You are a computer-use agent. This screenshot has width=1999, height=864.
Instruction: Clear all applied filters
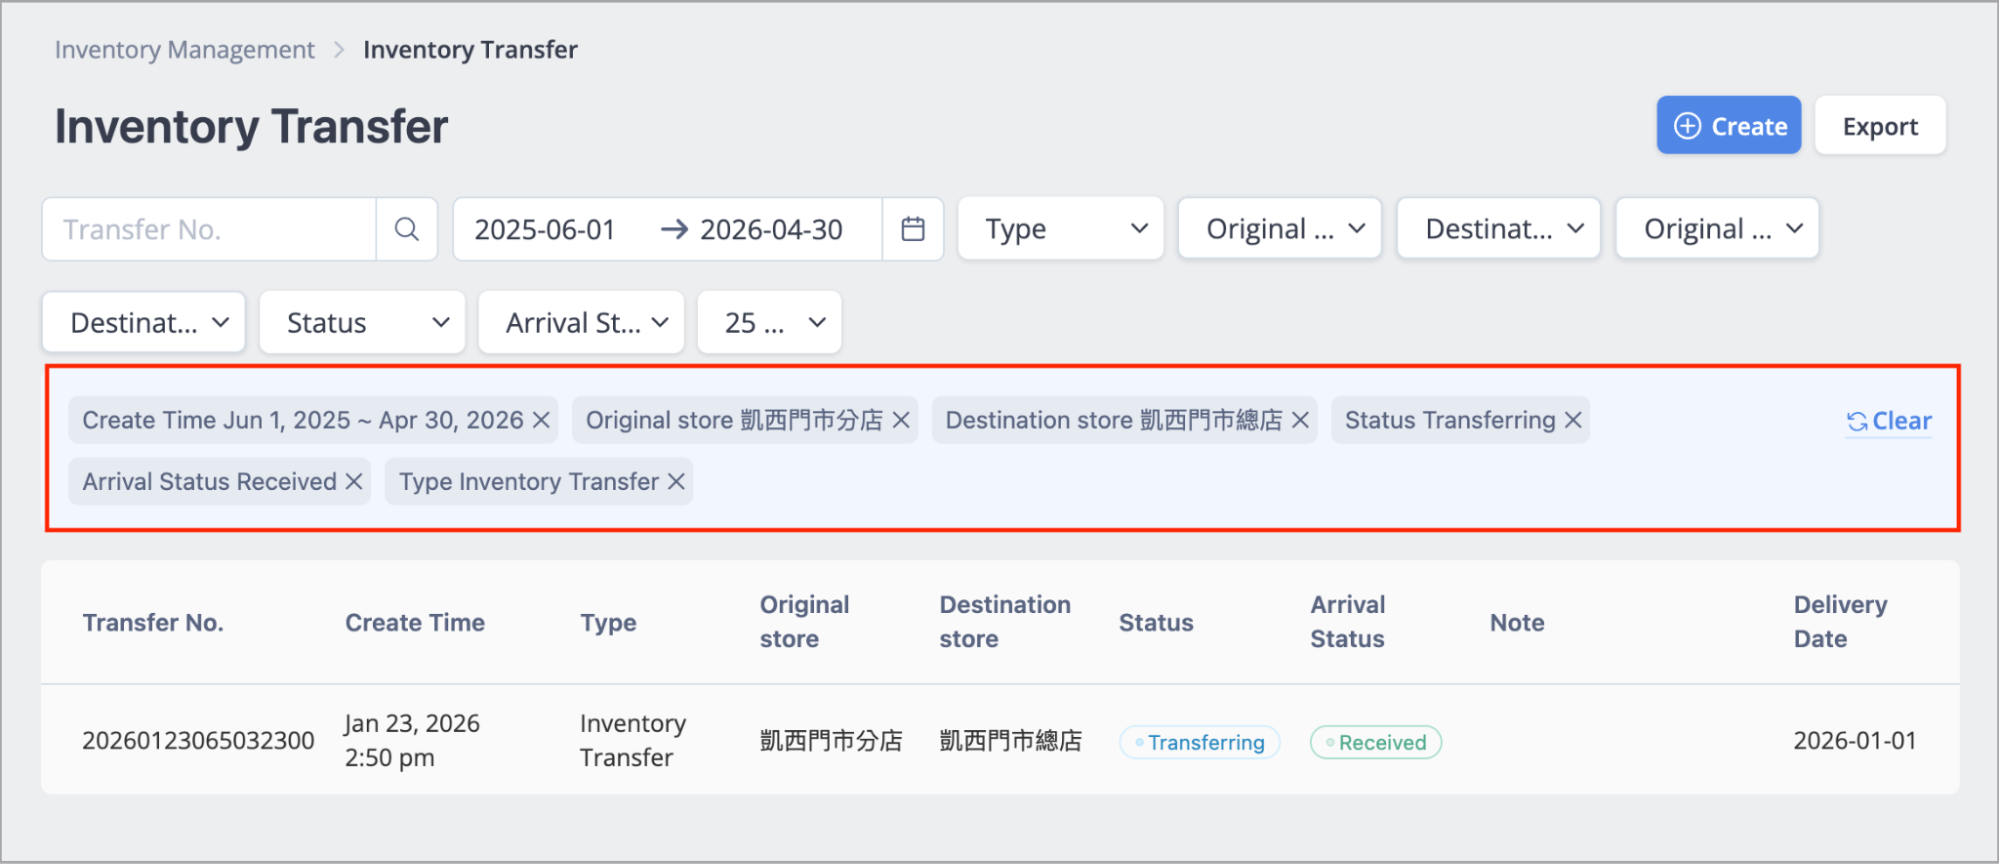tap(1889, 421)
